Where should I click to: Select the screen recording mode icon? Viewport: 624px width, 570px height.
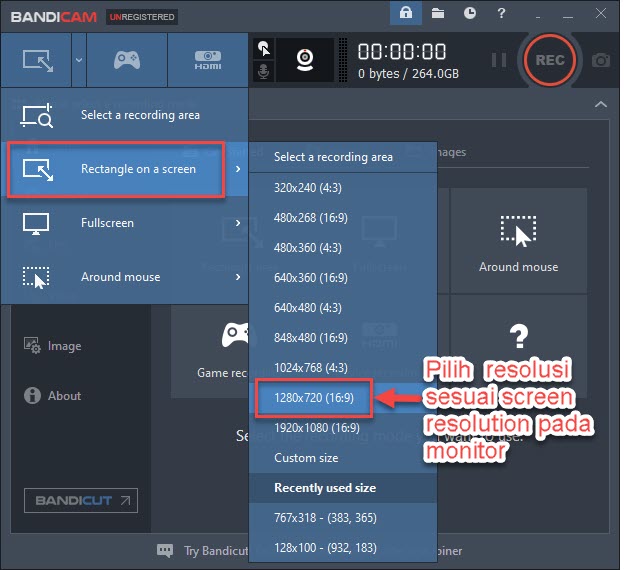(x=37, y=60)
